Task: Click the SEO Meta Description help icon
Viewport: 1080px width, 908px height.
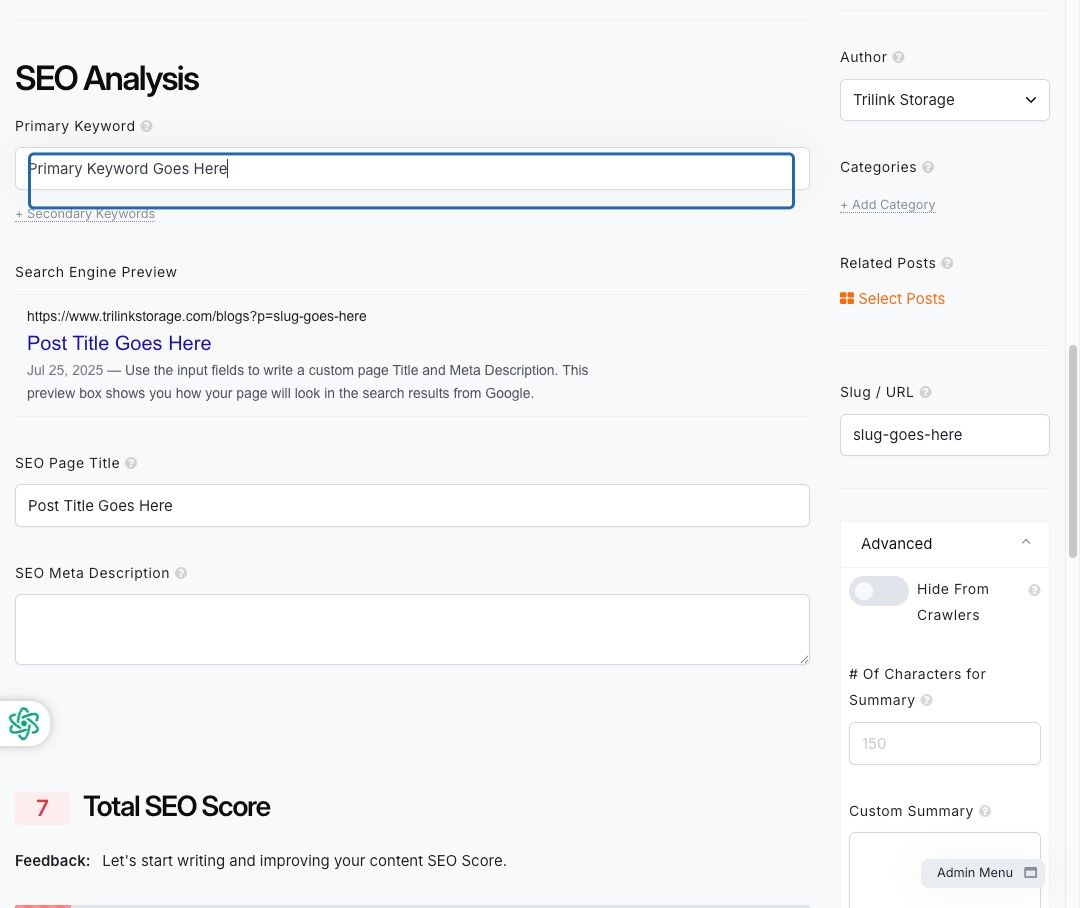Action: point(181,573)
